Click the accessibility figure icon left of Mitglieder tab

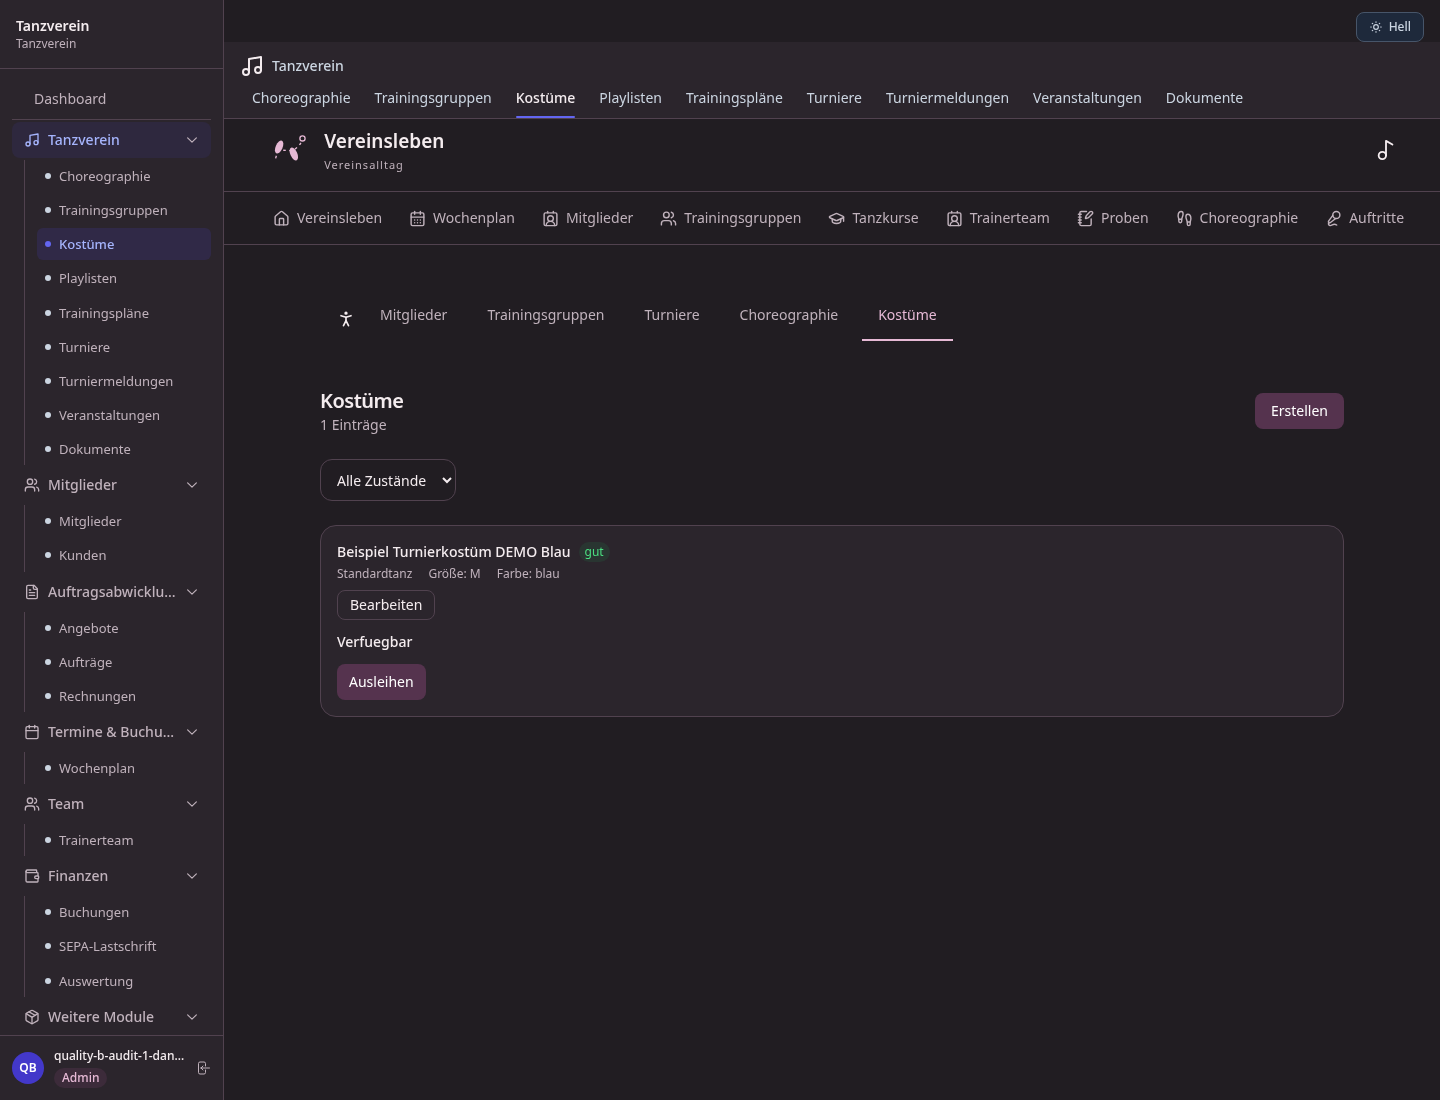tap(346, 319)
